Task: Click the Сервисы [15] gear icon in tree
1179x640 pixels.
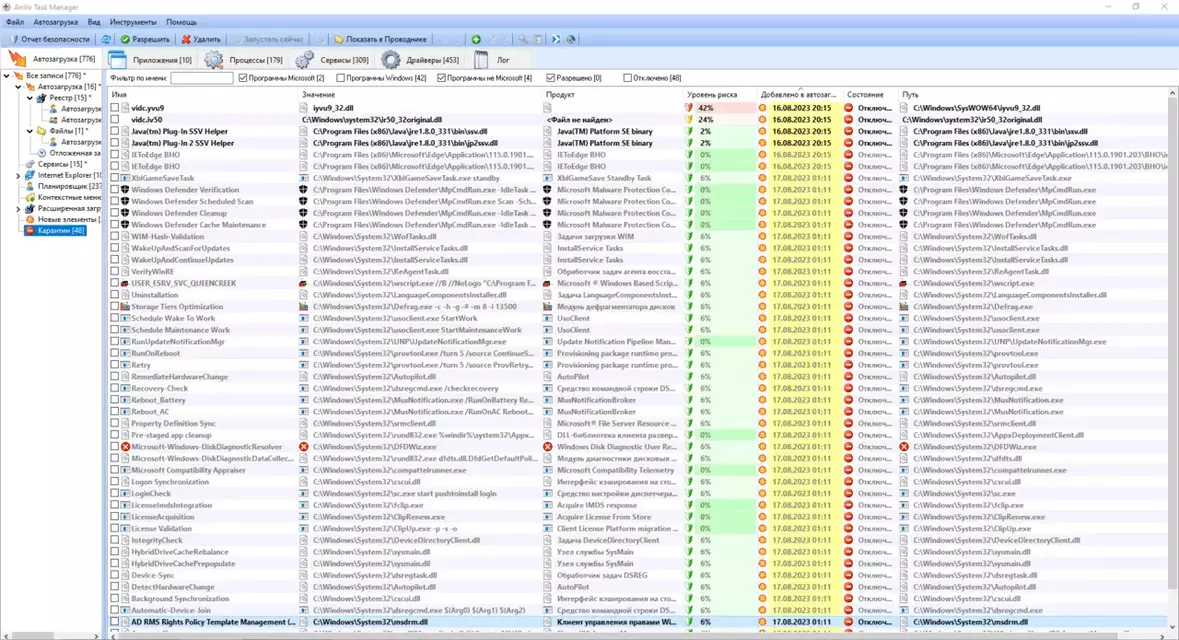Action: [x=29, y=164]
